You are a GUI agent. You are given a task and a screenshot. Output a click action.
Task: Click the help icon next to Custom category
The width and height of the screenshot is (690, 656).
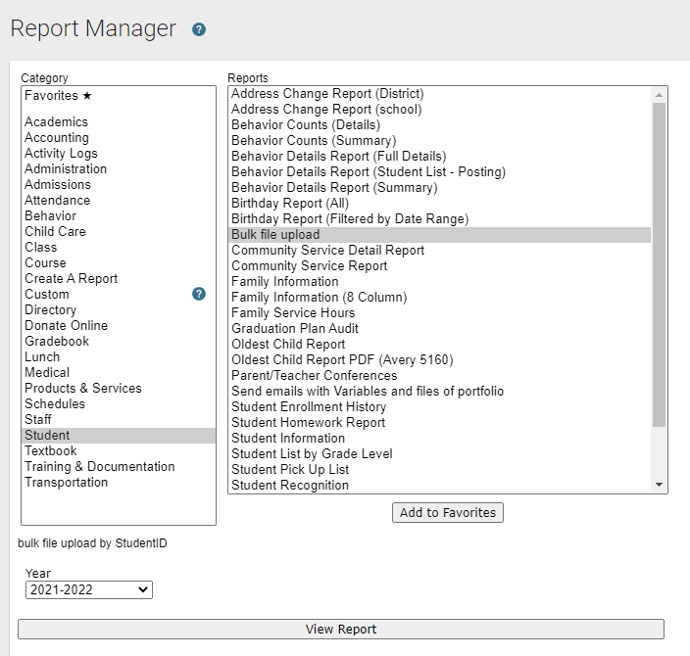click(x=199, y=294)
